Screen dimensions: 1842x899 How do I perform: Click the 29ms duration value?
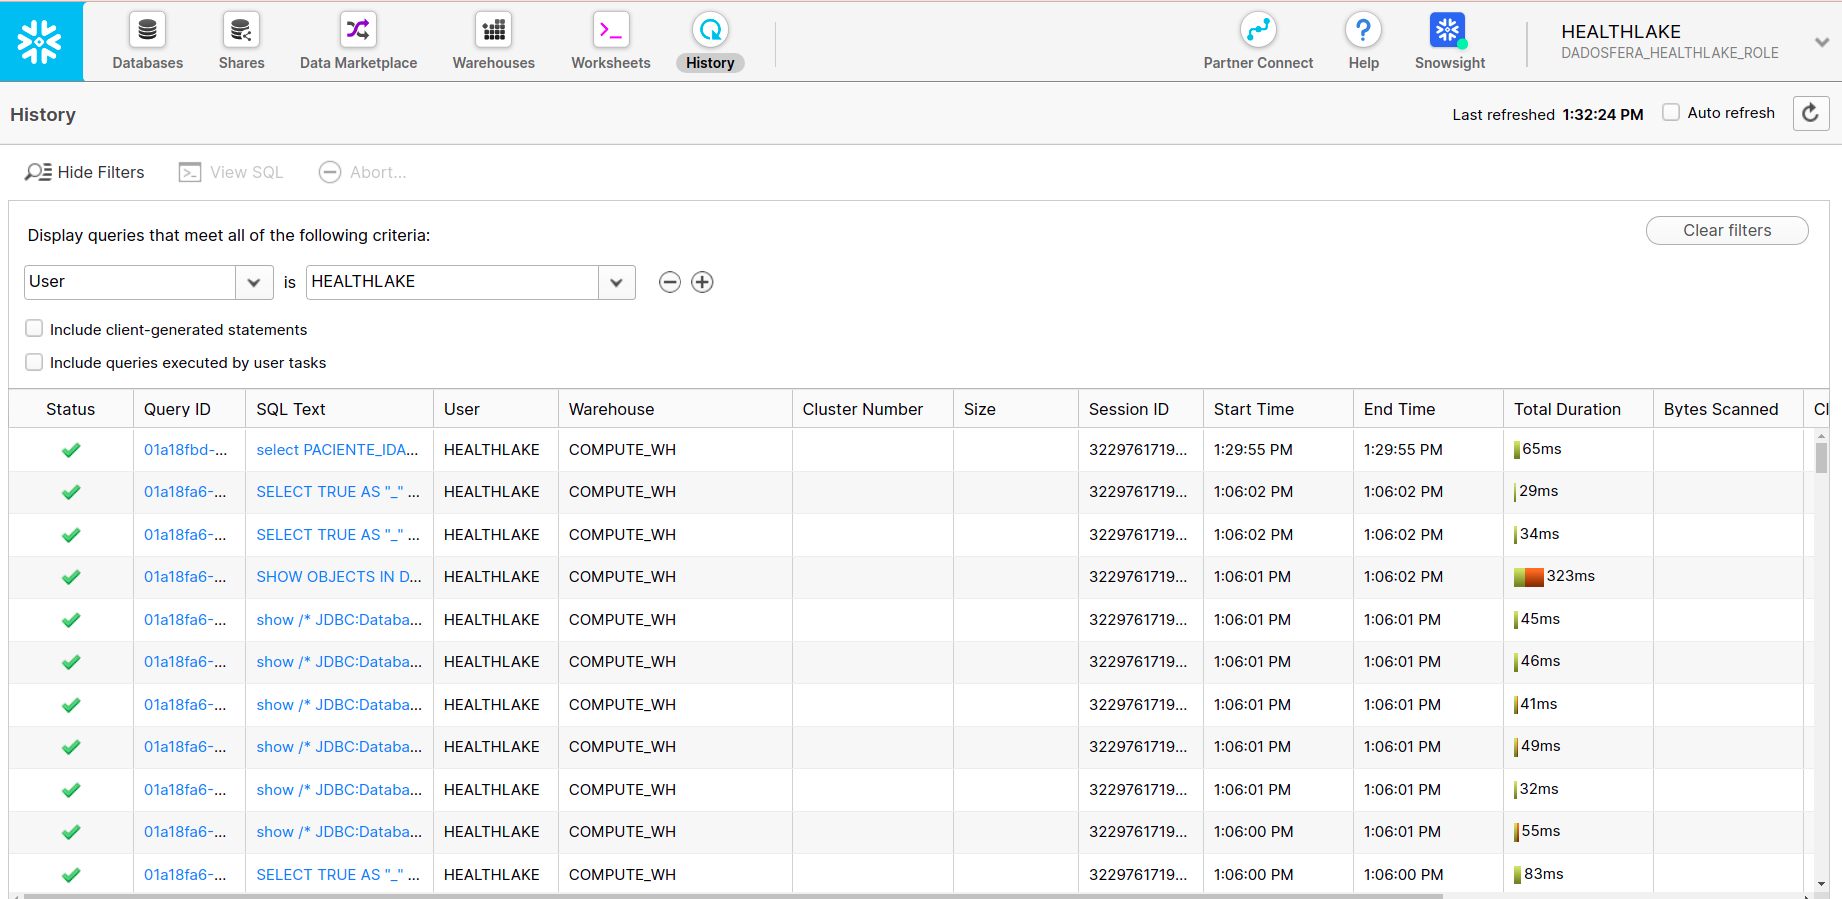[x=1538, y=491]
